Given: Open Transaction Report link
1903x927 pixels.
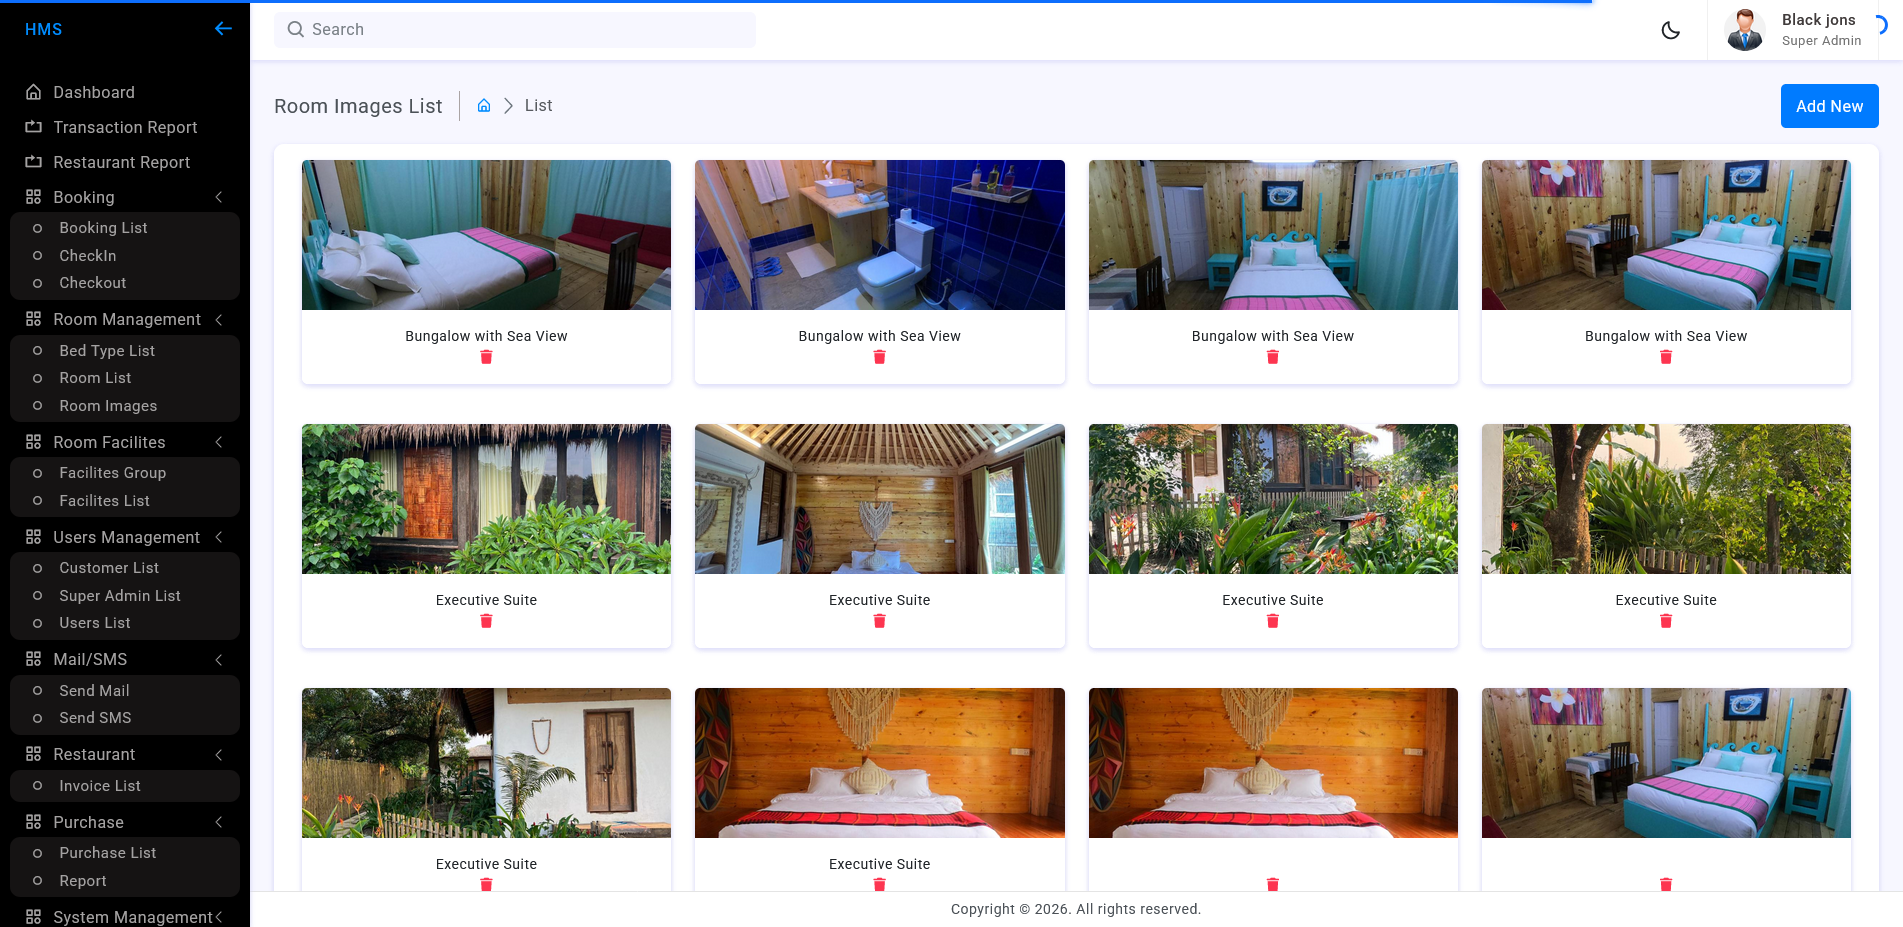Looking at the screenshot, I should click(125, 127).
